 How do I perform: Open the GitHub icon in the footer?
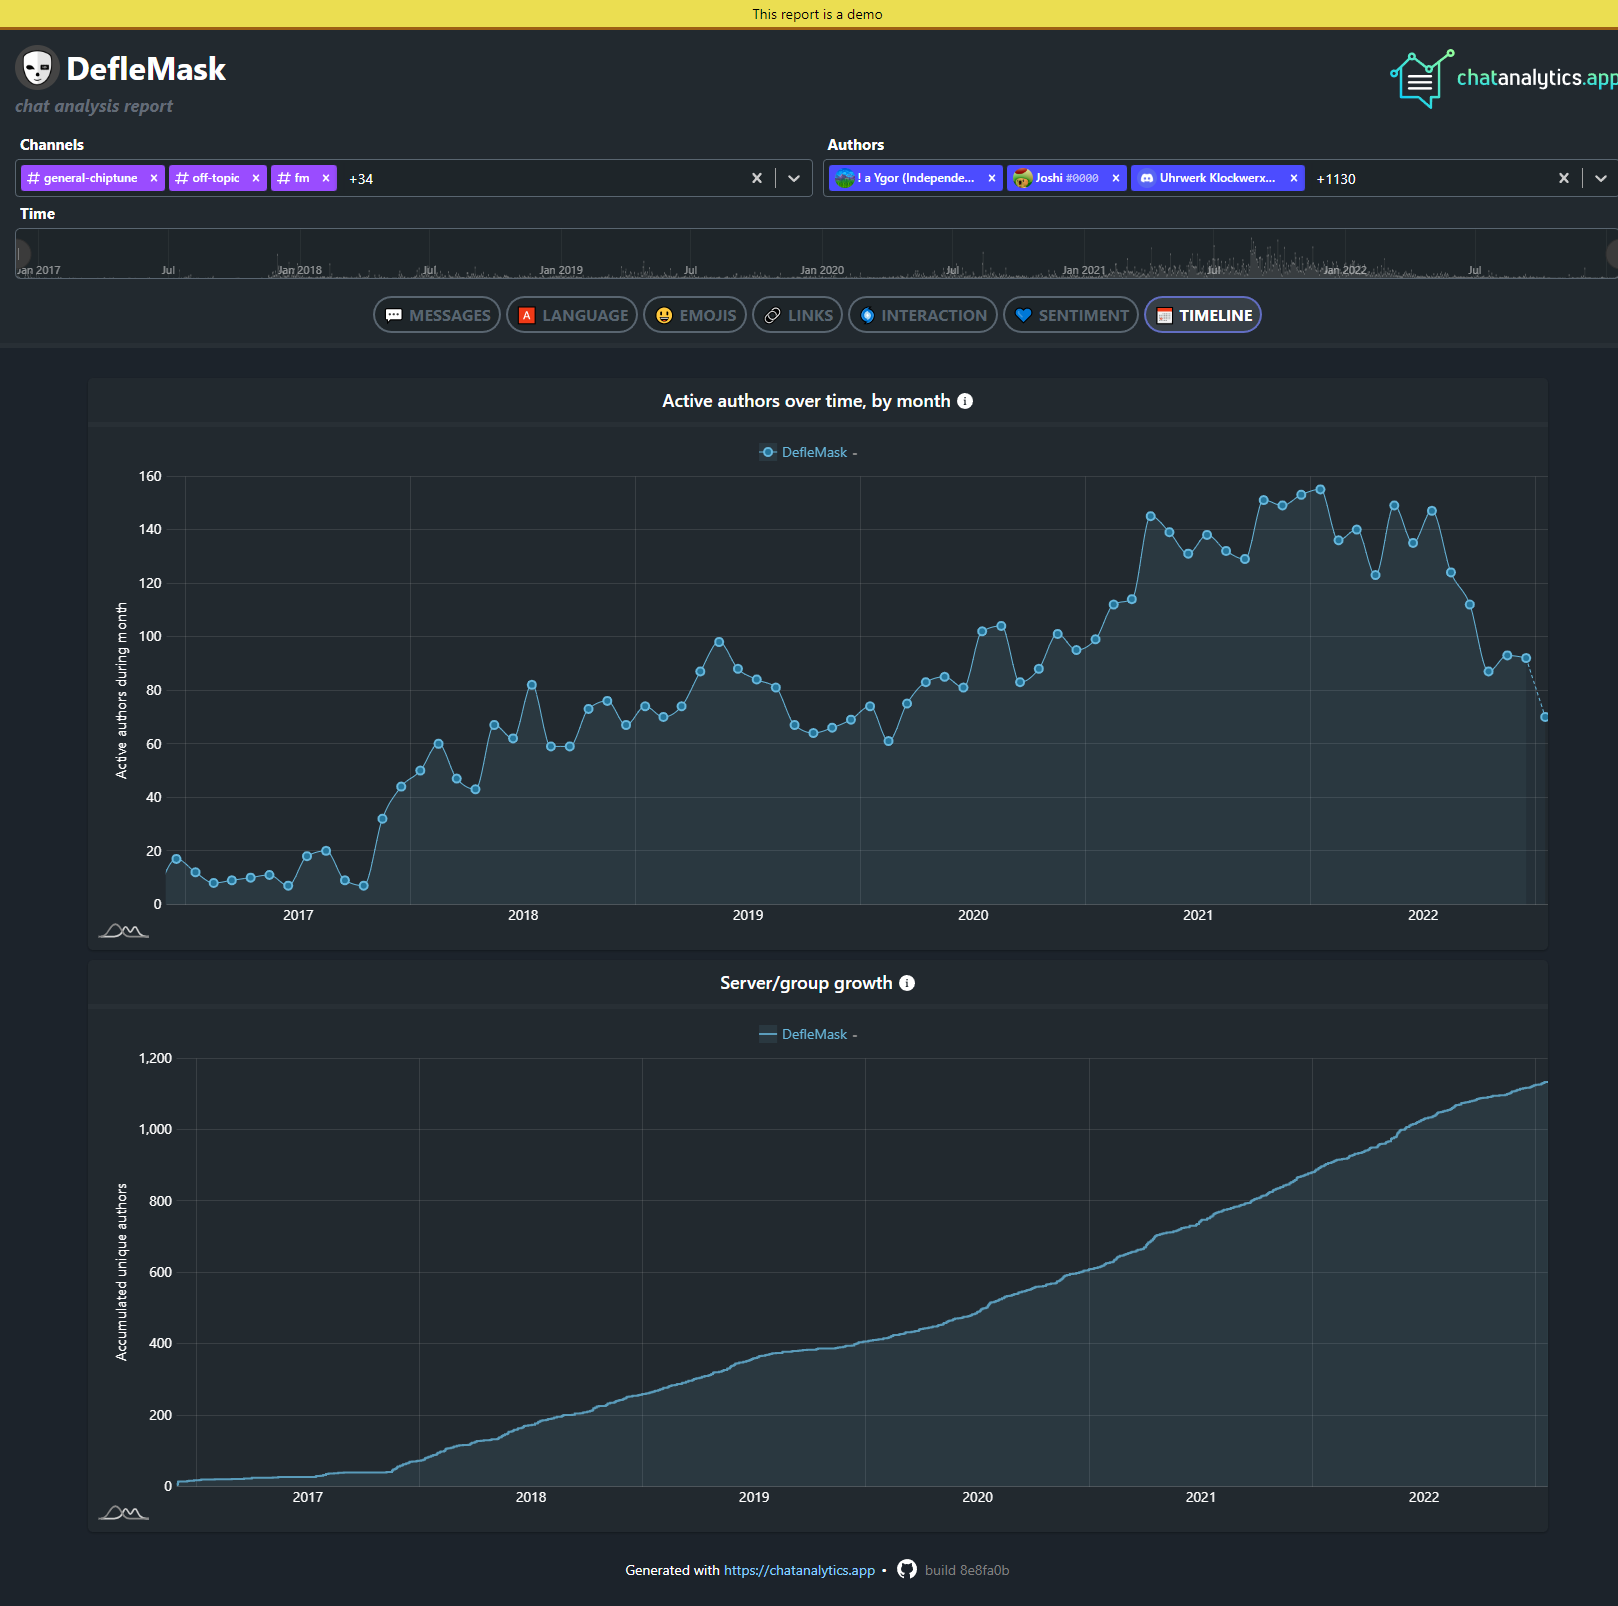pyautogui.click(x=906, y=1570)
